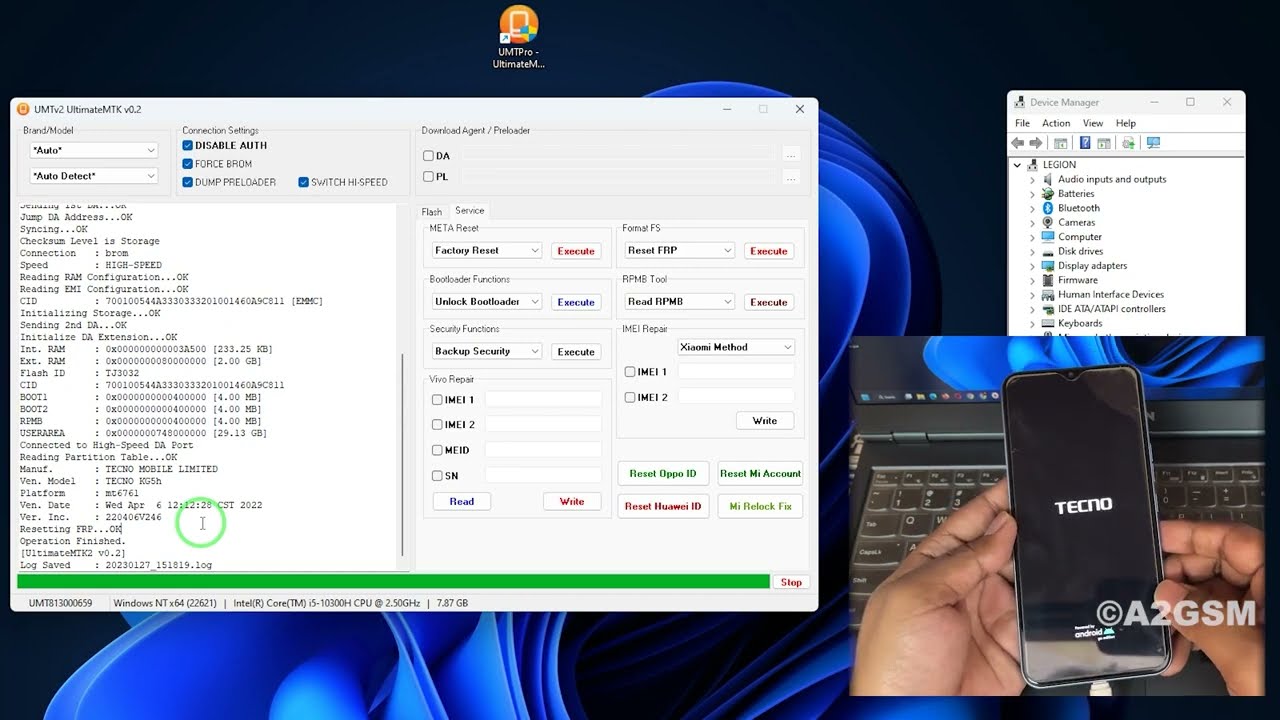Check SN box in Vivo Repair
This screenshot has height=720, width=1280.
point(437,476)
